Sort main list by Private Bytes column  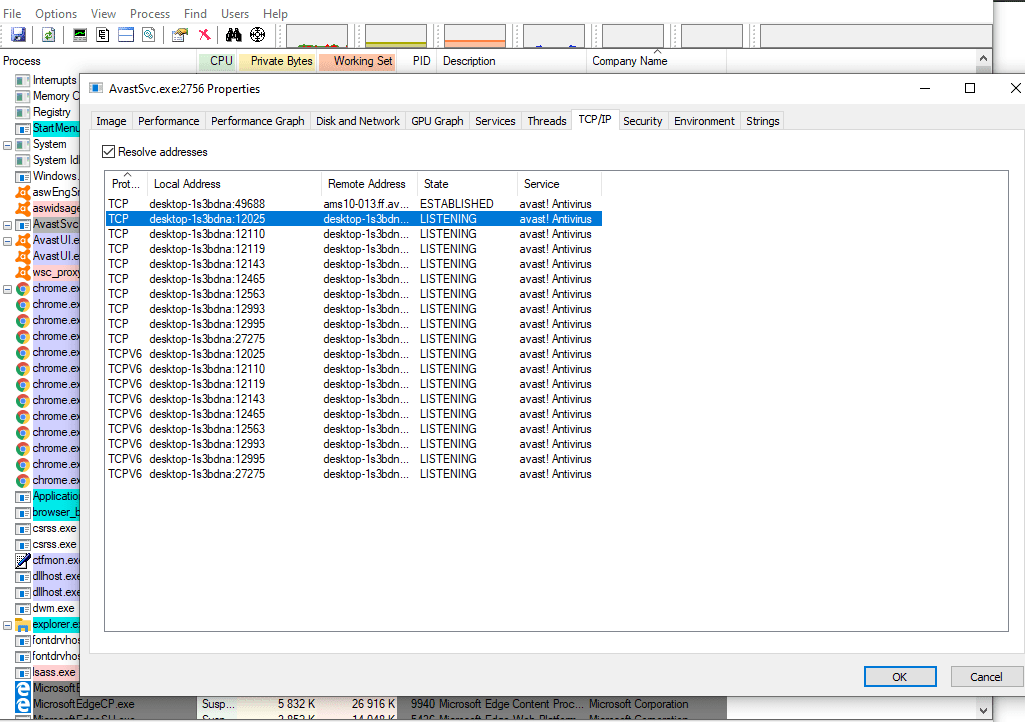[277, 61]
